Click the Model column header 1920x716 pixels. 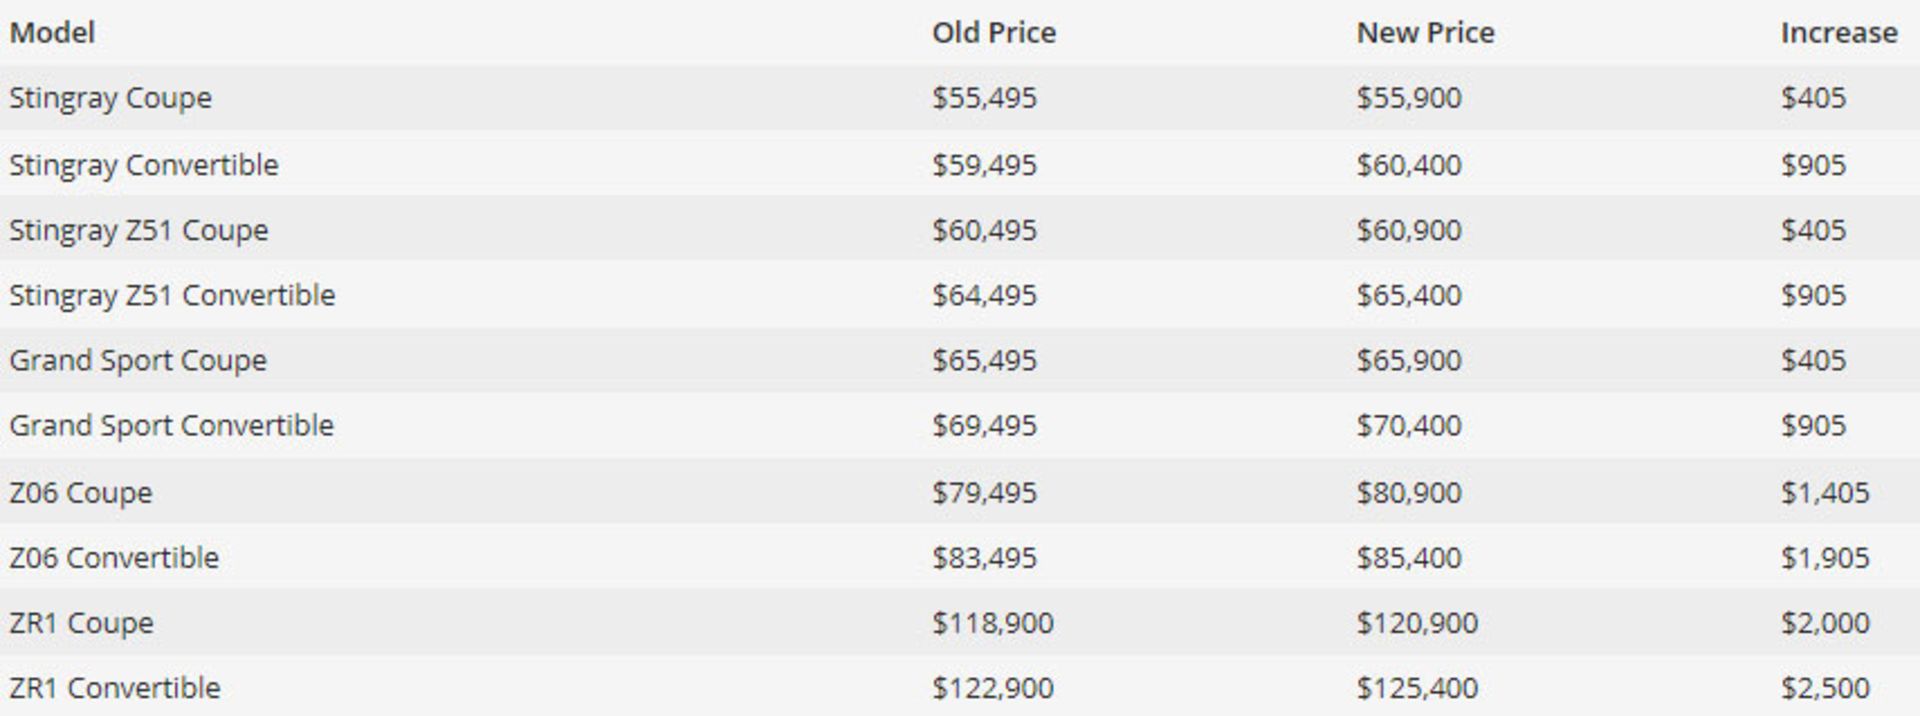pyautogui.click(x=52, y=32)
